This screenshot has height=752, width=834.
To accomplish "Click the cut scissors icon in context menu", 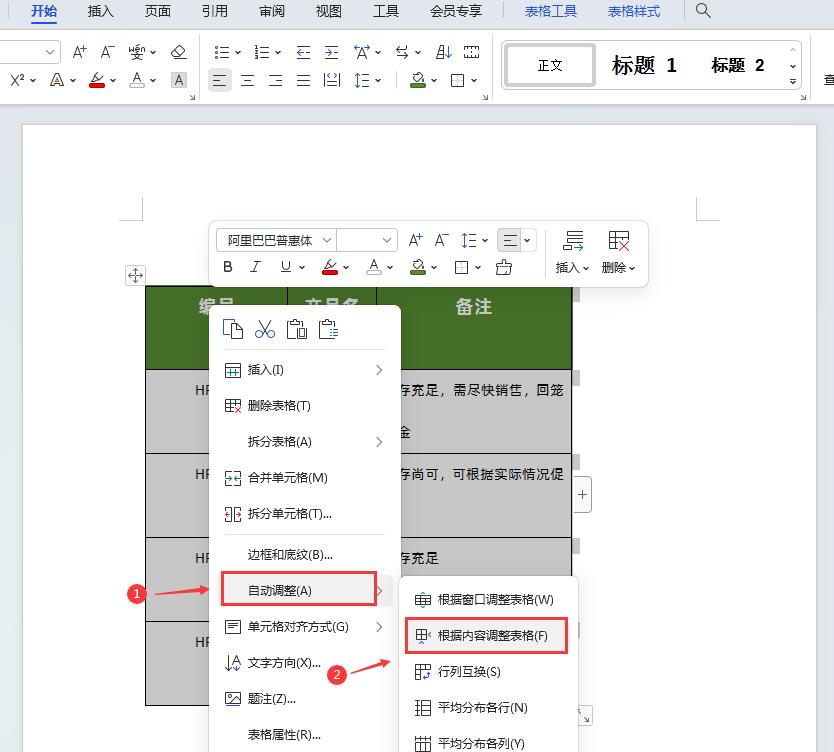I will click(264, 329).
